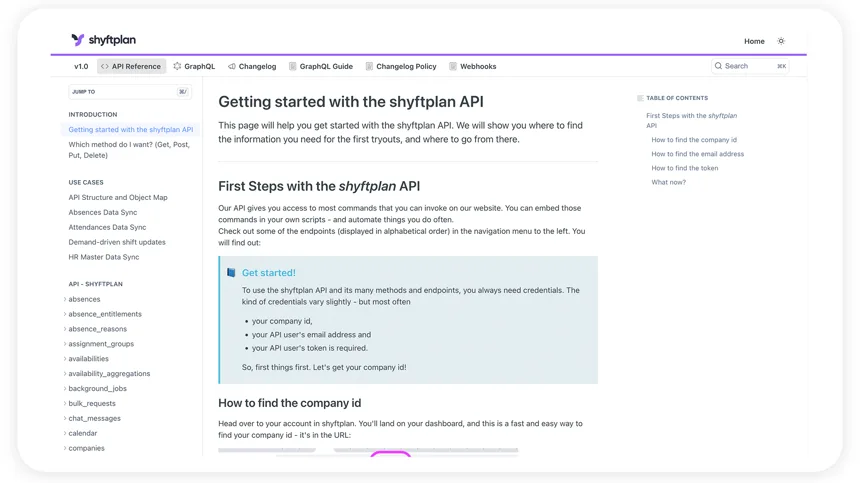
Task: Select the API Reference tab
Action: pyautogui.click(x=131, y=66)
